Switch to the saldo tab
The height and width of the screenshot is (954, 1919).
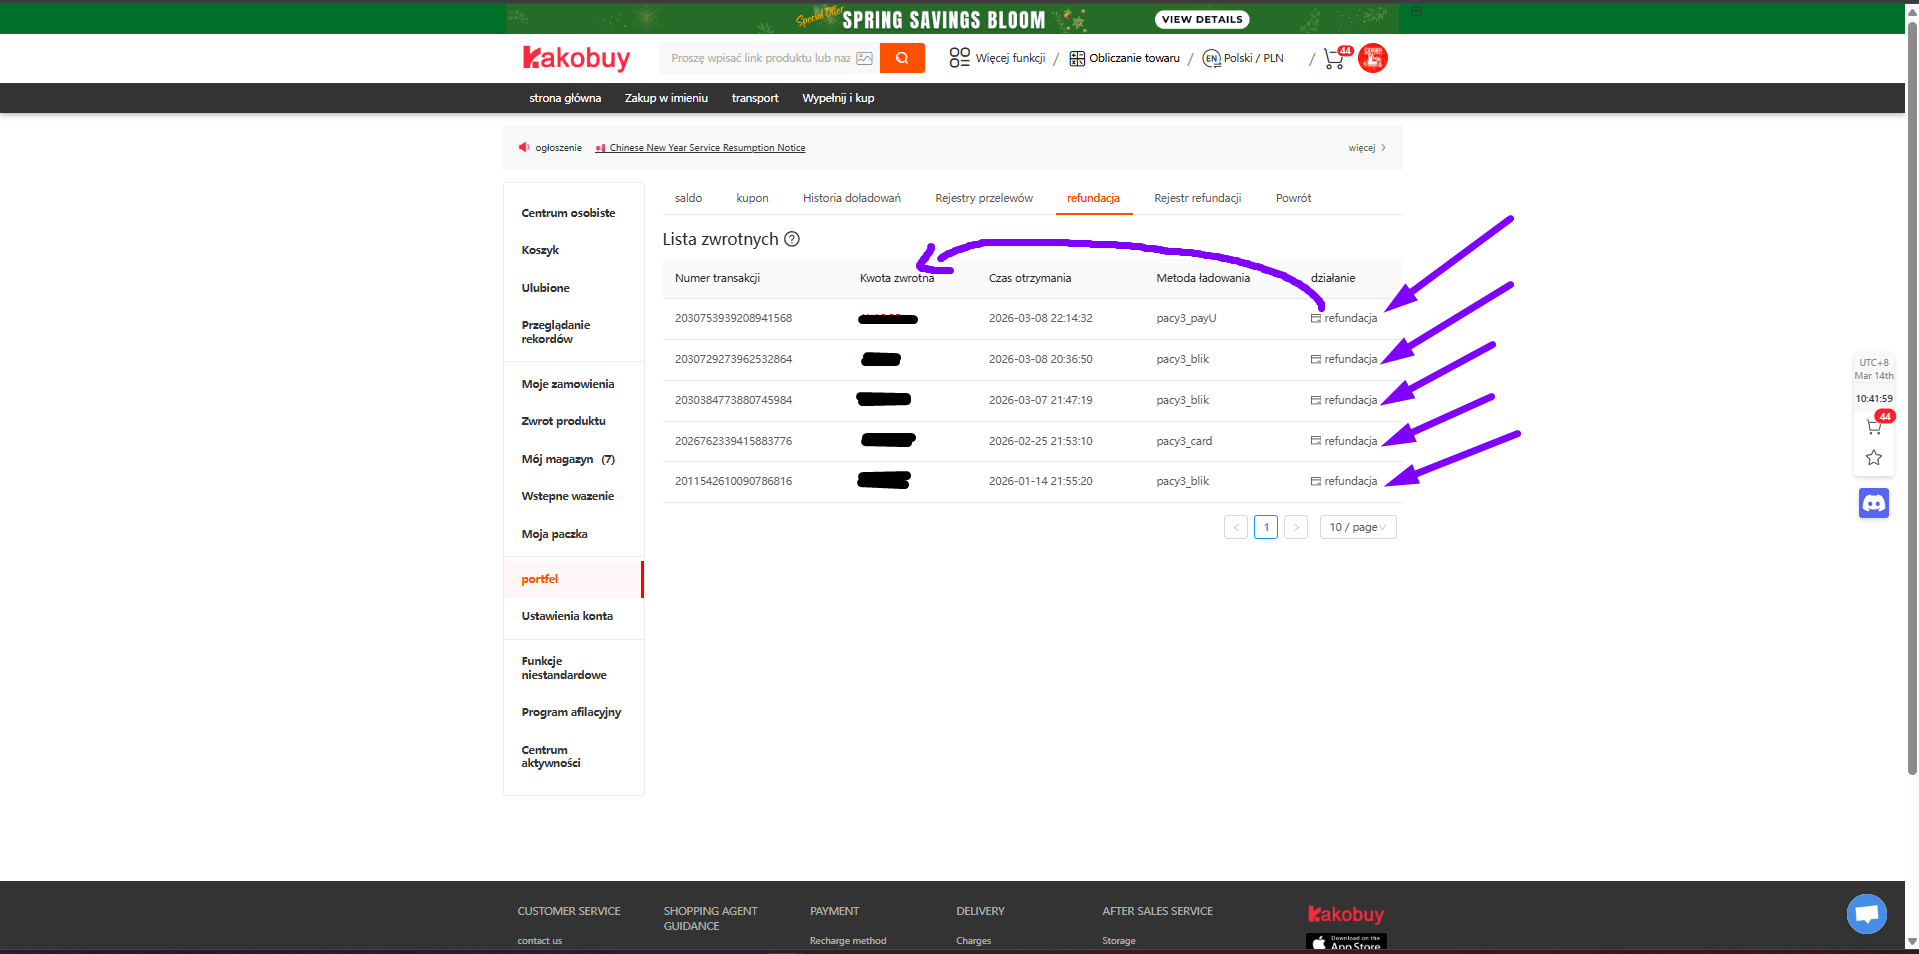pos(688,197)
